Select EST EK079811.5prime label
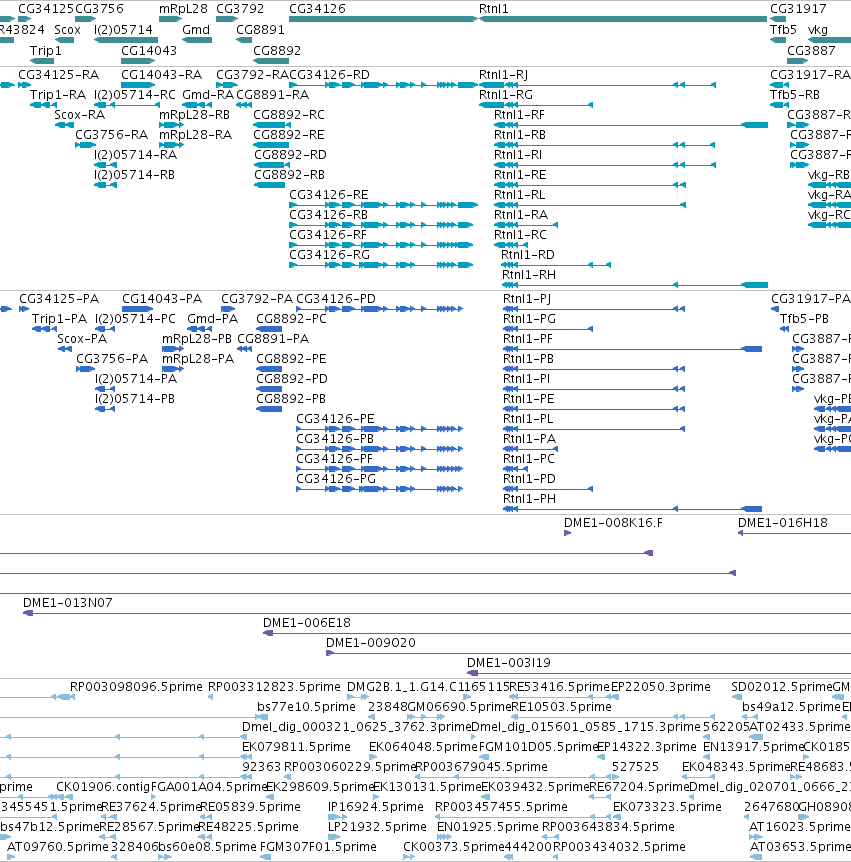This screenshot has height=862, width=851. (x=296, y=747)
